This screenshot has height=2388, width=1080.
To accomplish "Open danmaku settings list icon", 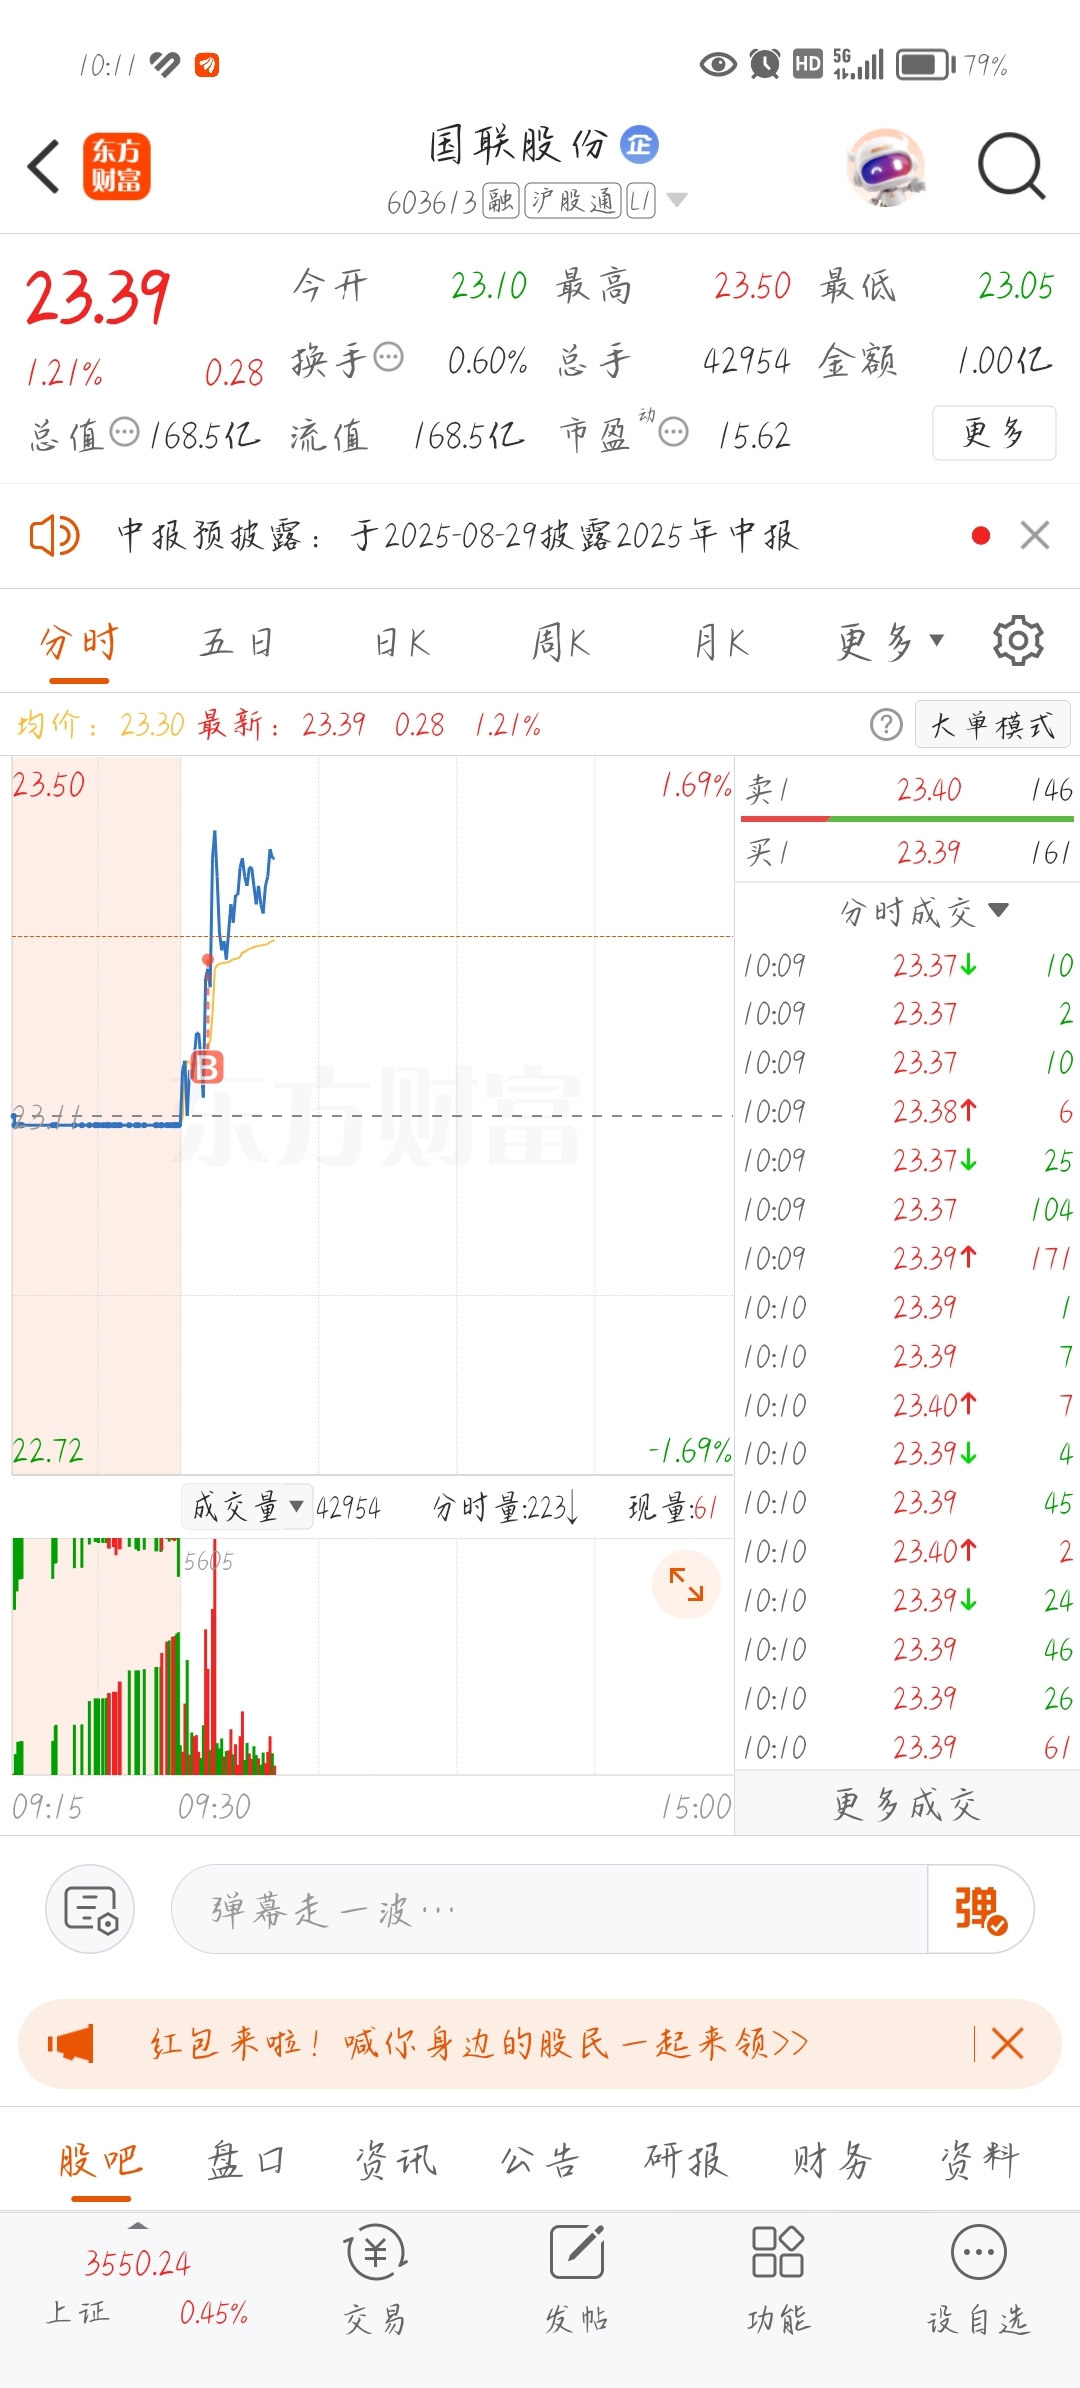I will click(90, 1908).
